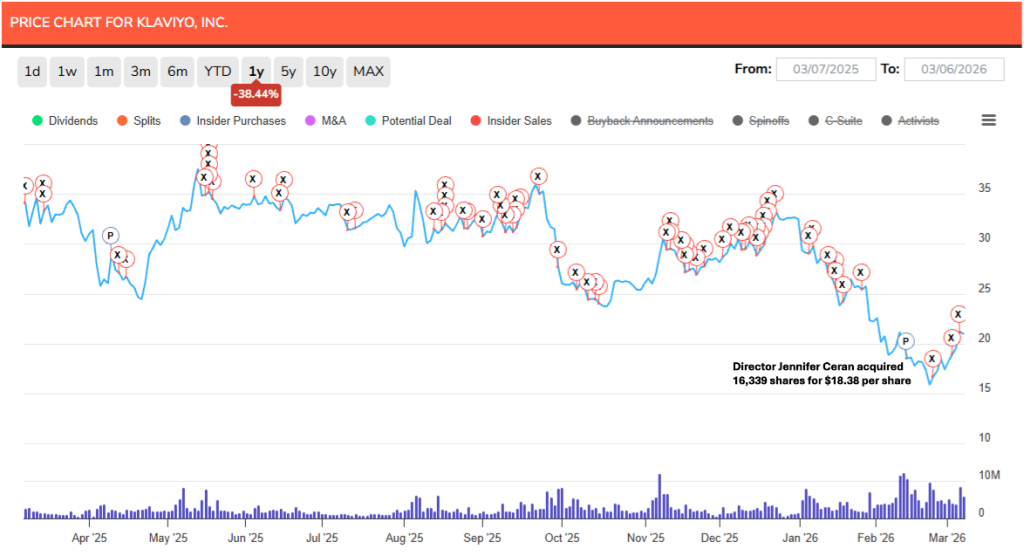Click the From date input field
Image resolution: width=1024 pixels, height=556 pixels.
825,69
